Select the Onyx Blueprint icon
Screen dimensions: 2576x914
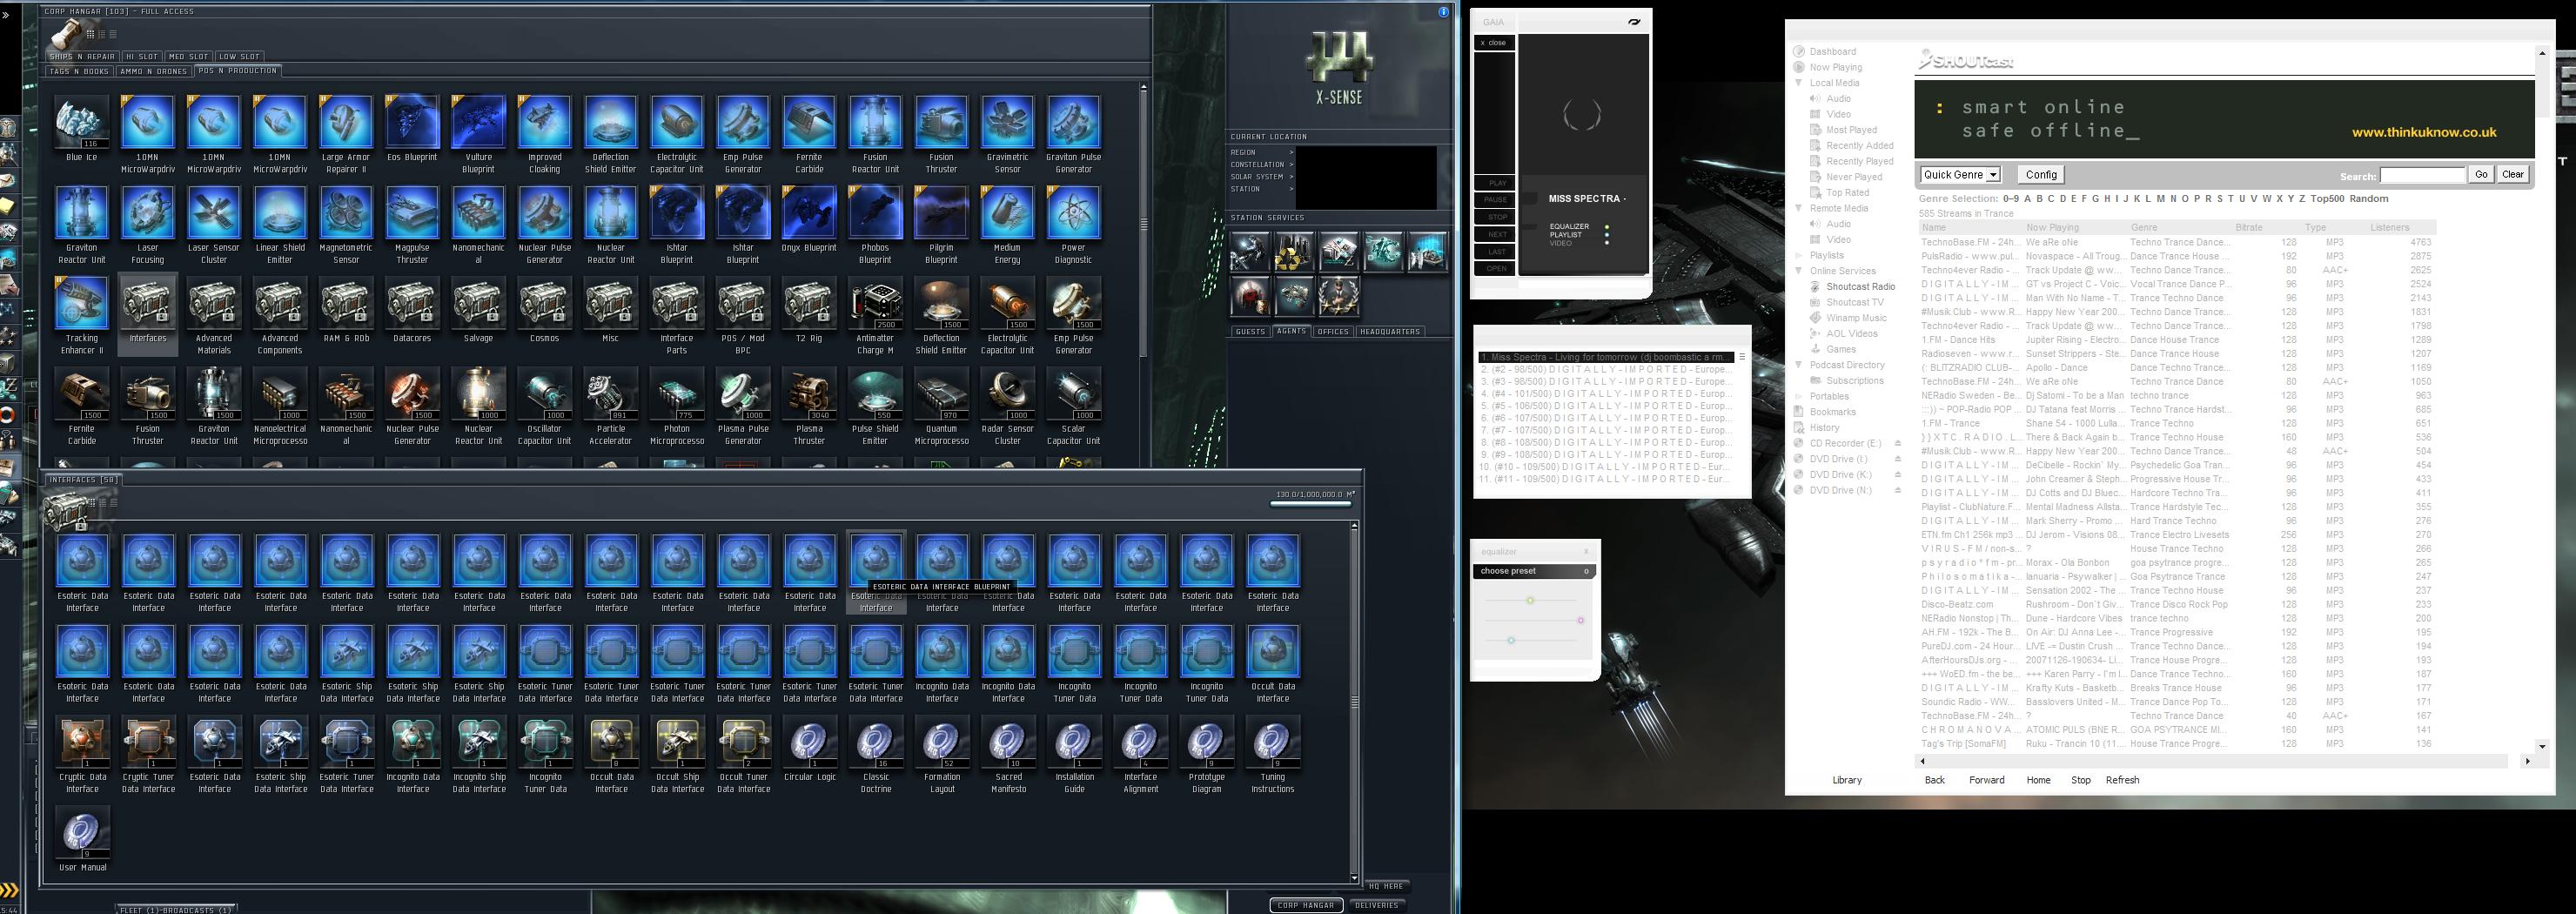pos(809,213)
